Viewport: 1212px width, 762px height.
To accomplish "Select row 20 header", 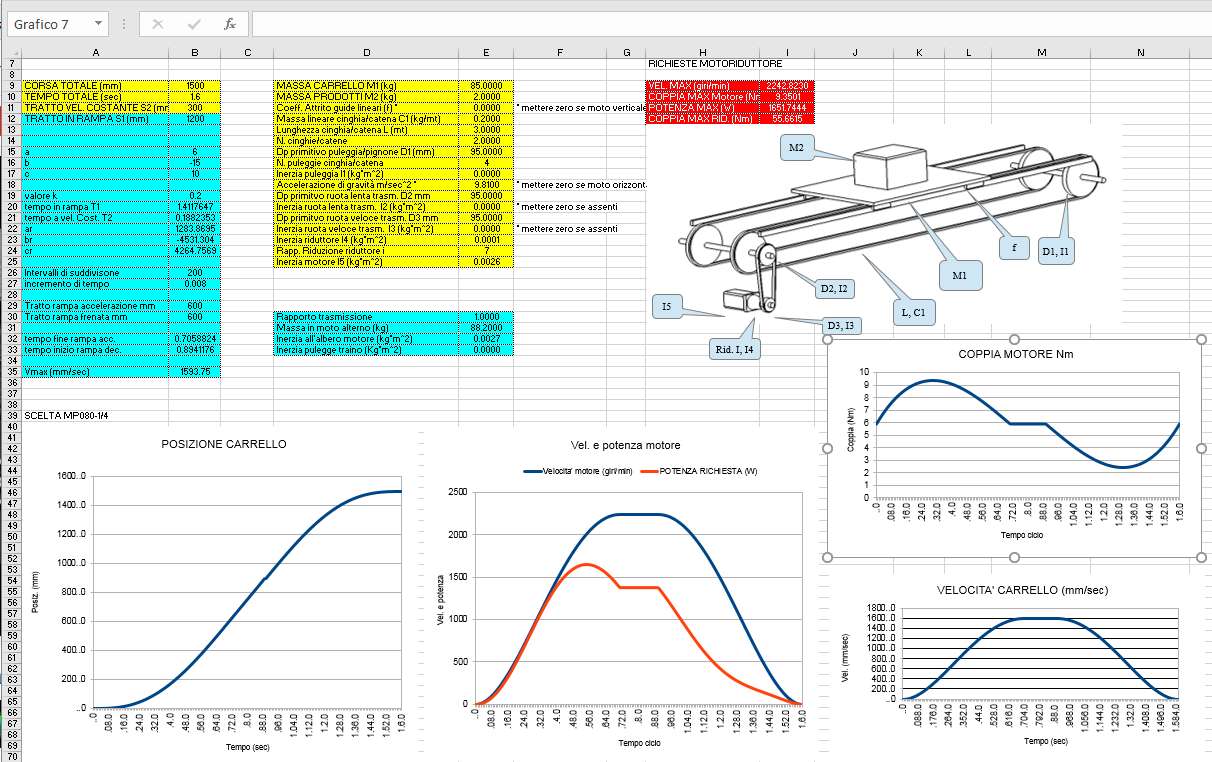I will pos(11,206).
